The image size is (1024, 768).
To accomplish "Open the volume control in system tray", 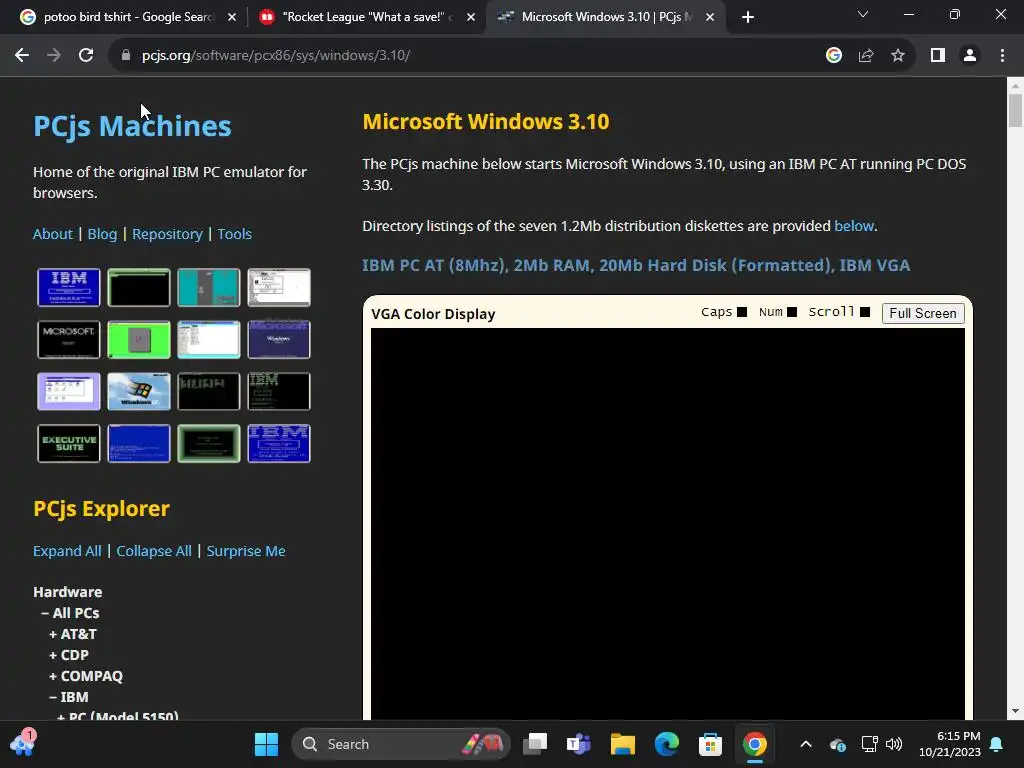I will pyautogui.click(x=894, y=744).
